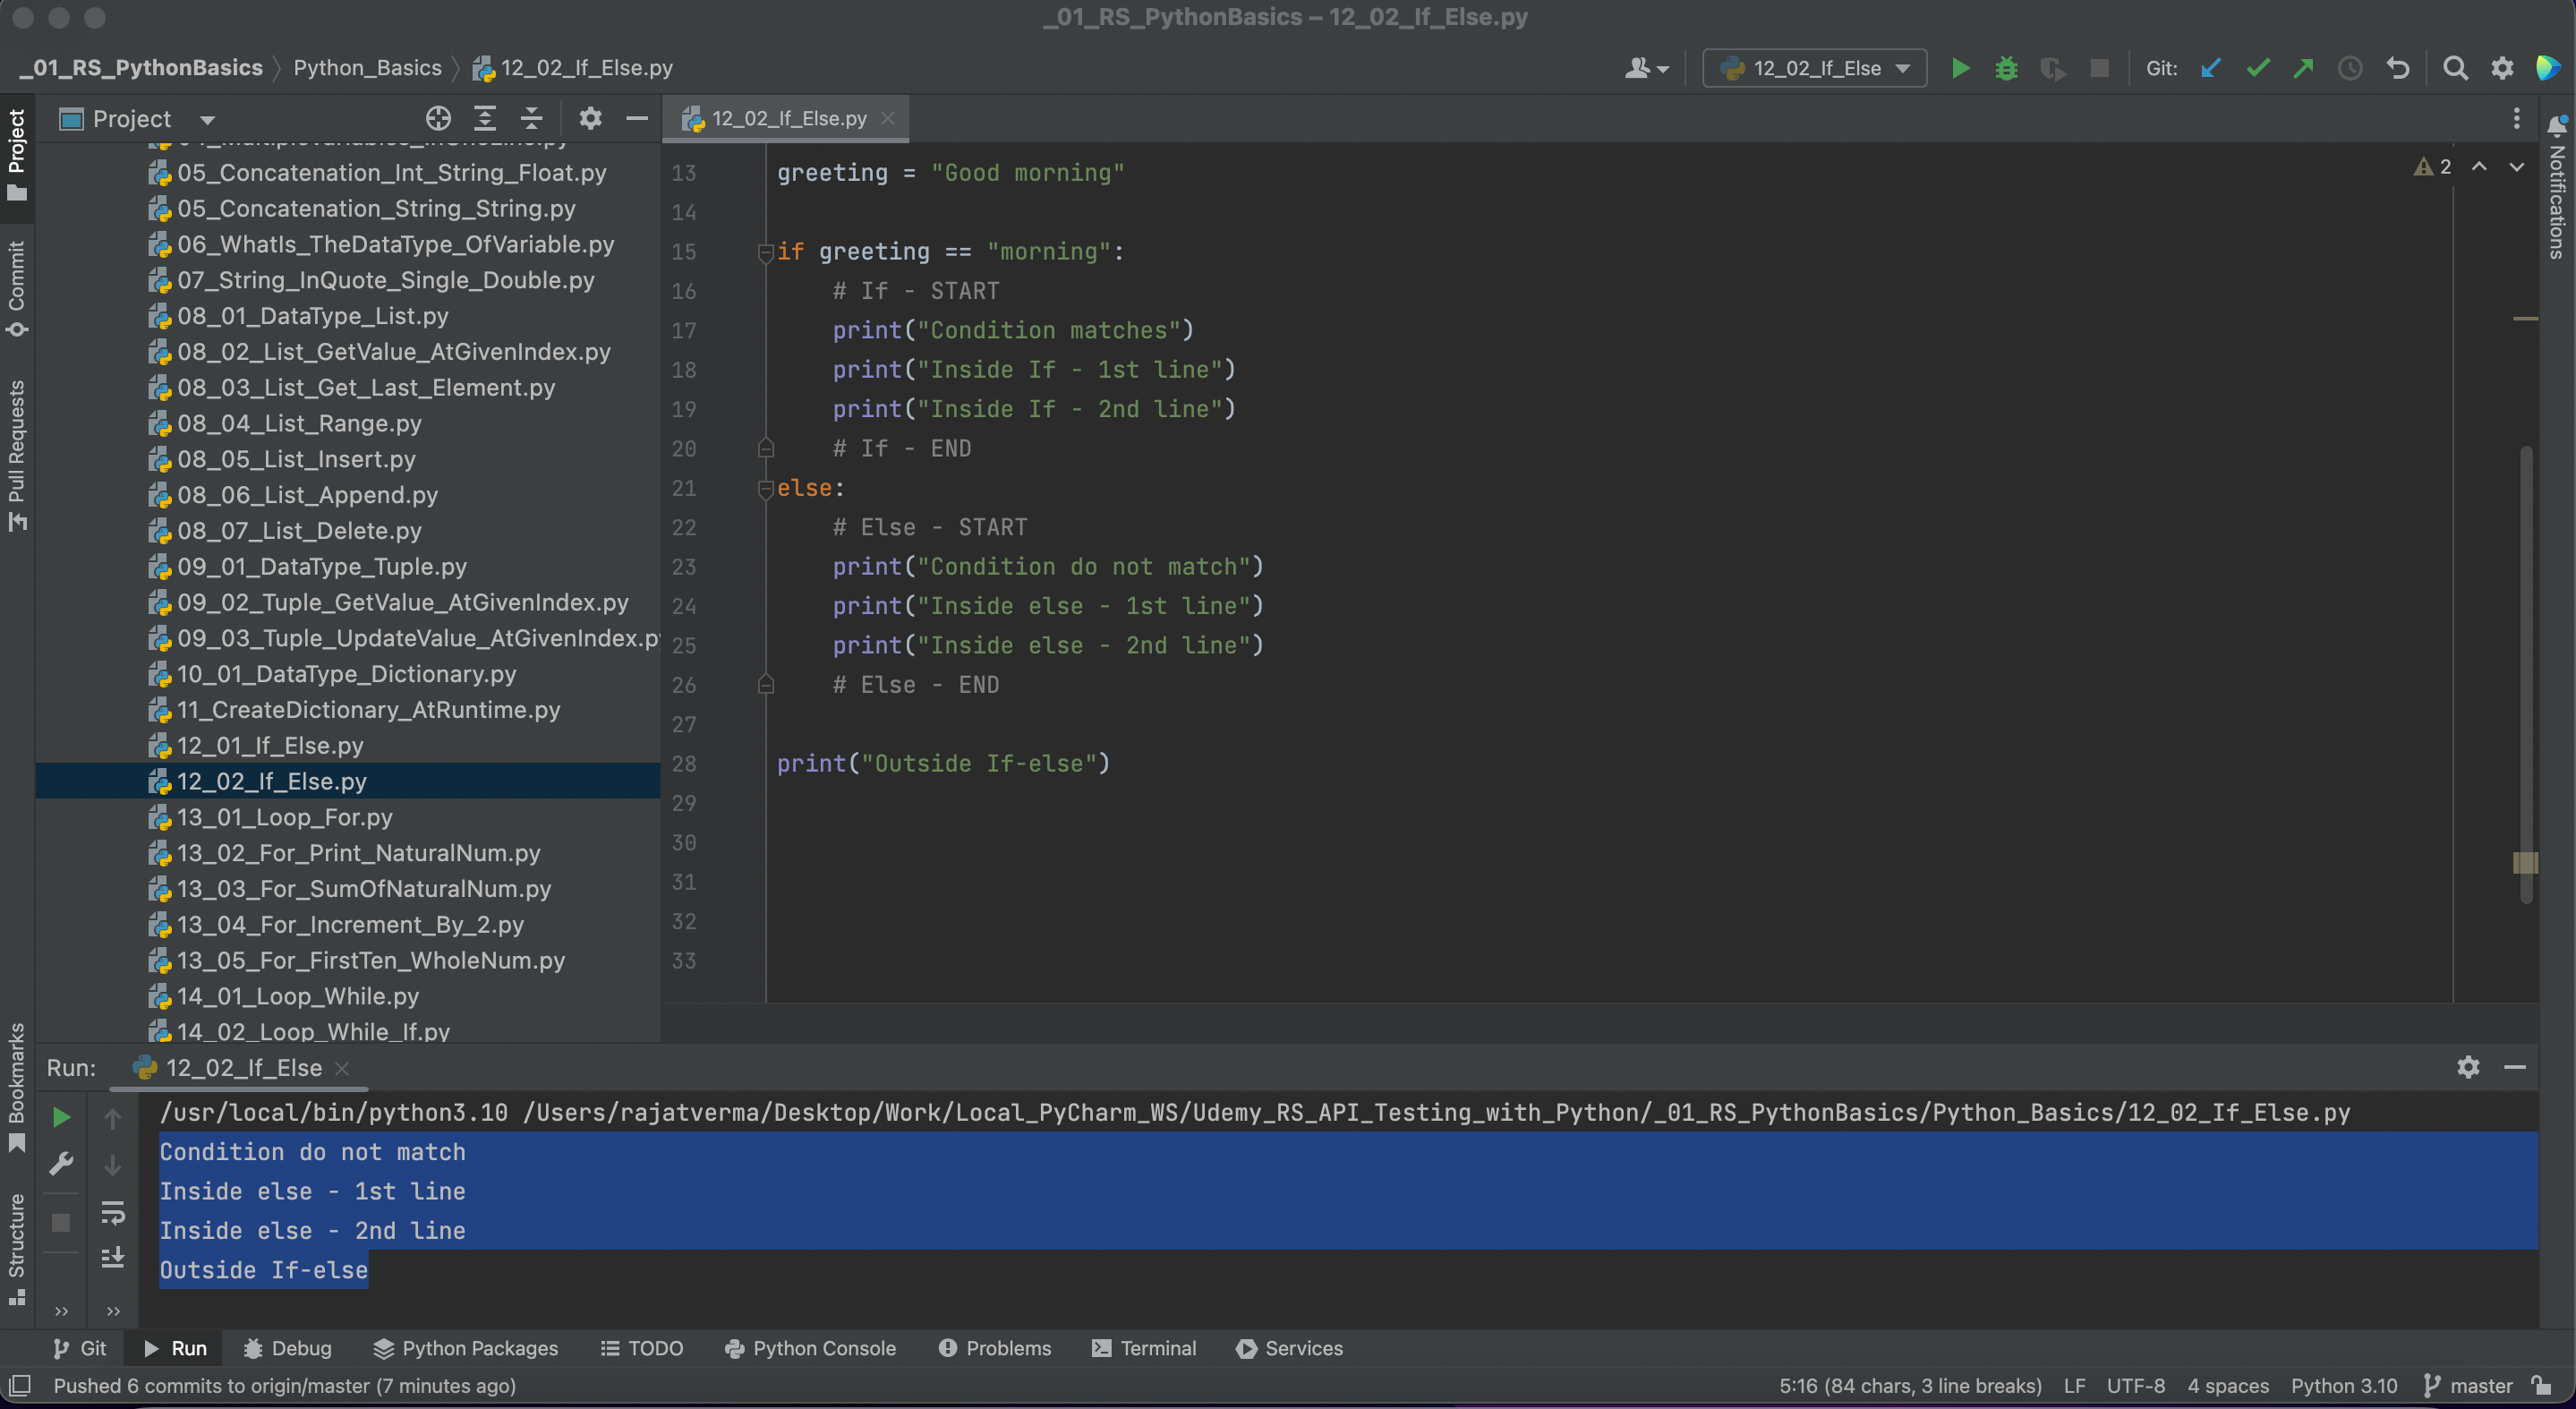Screen dimensions: 2576x1409
Task: Run with coverage icon in toolbar
Action: tap(2052, 68)
